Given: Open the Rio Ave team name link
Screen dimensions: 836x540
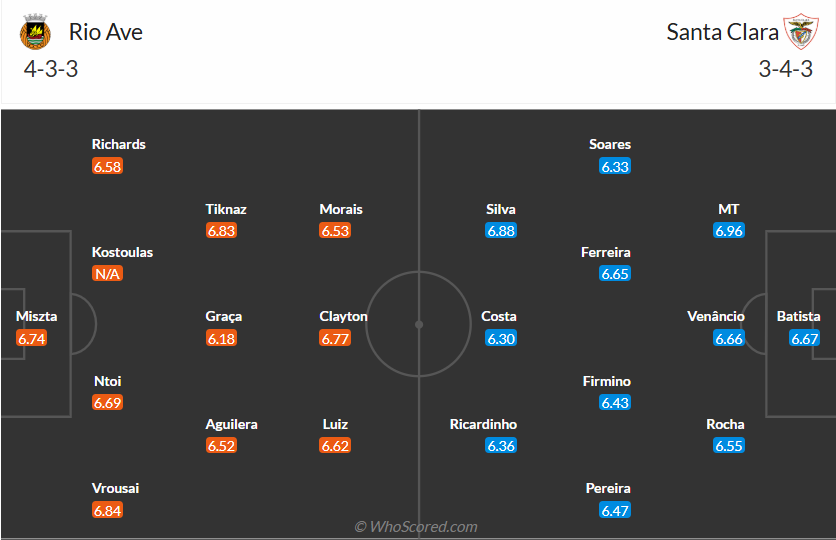Looking at the screenshot, I should 105,32.
